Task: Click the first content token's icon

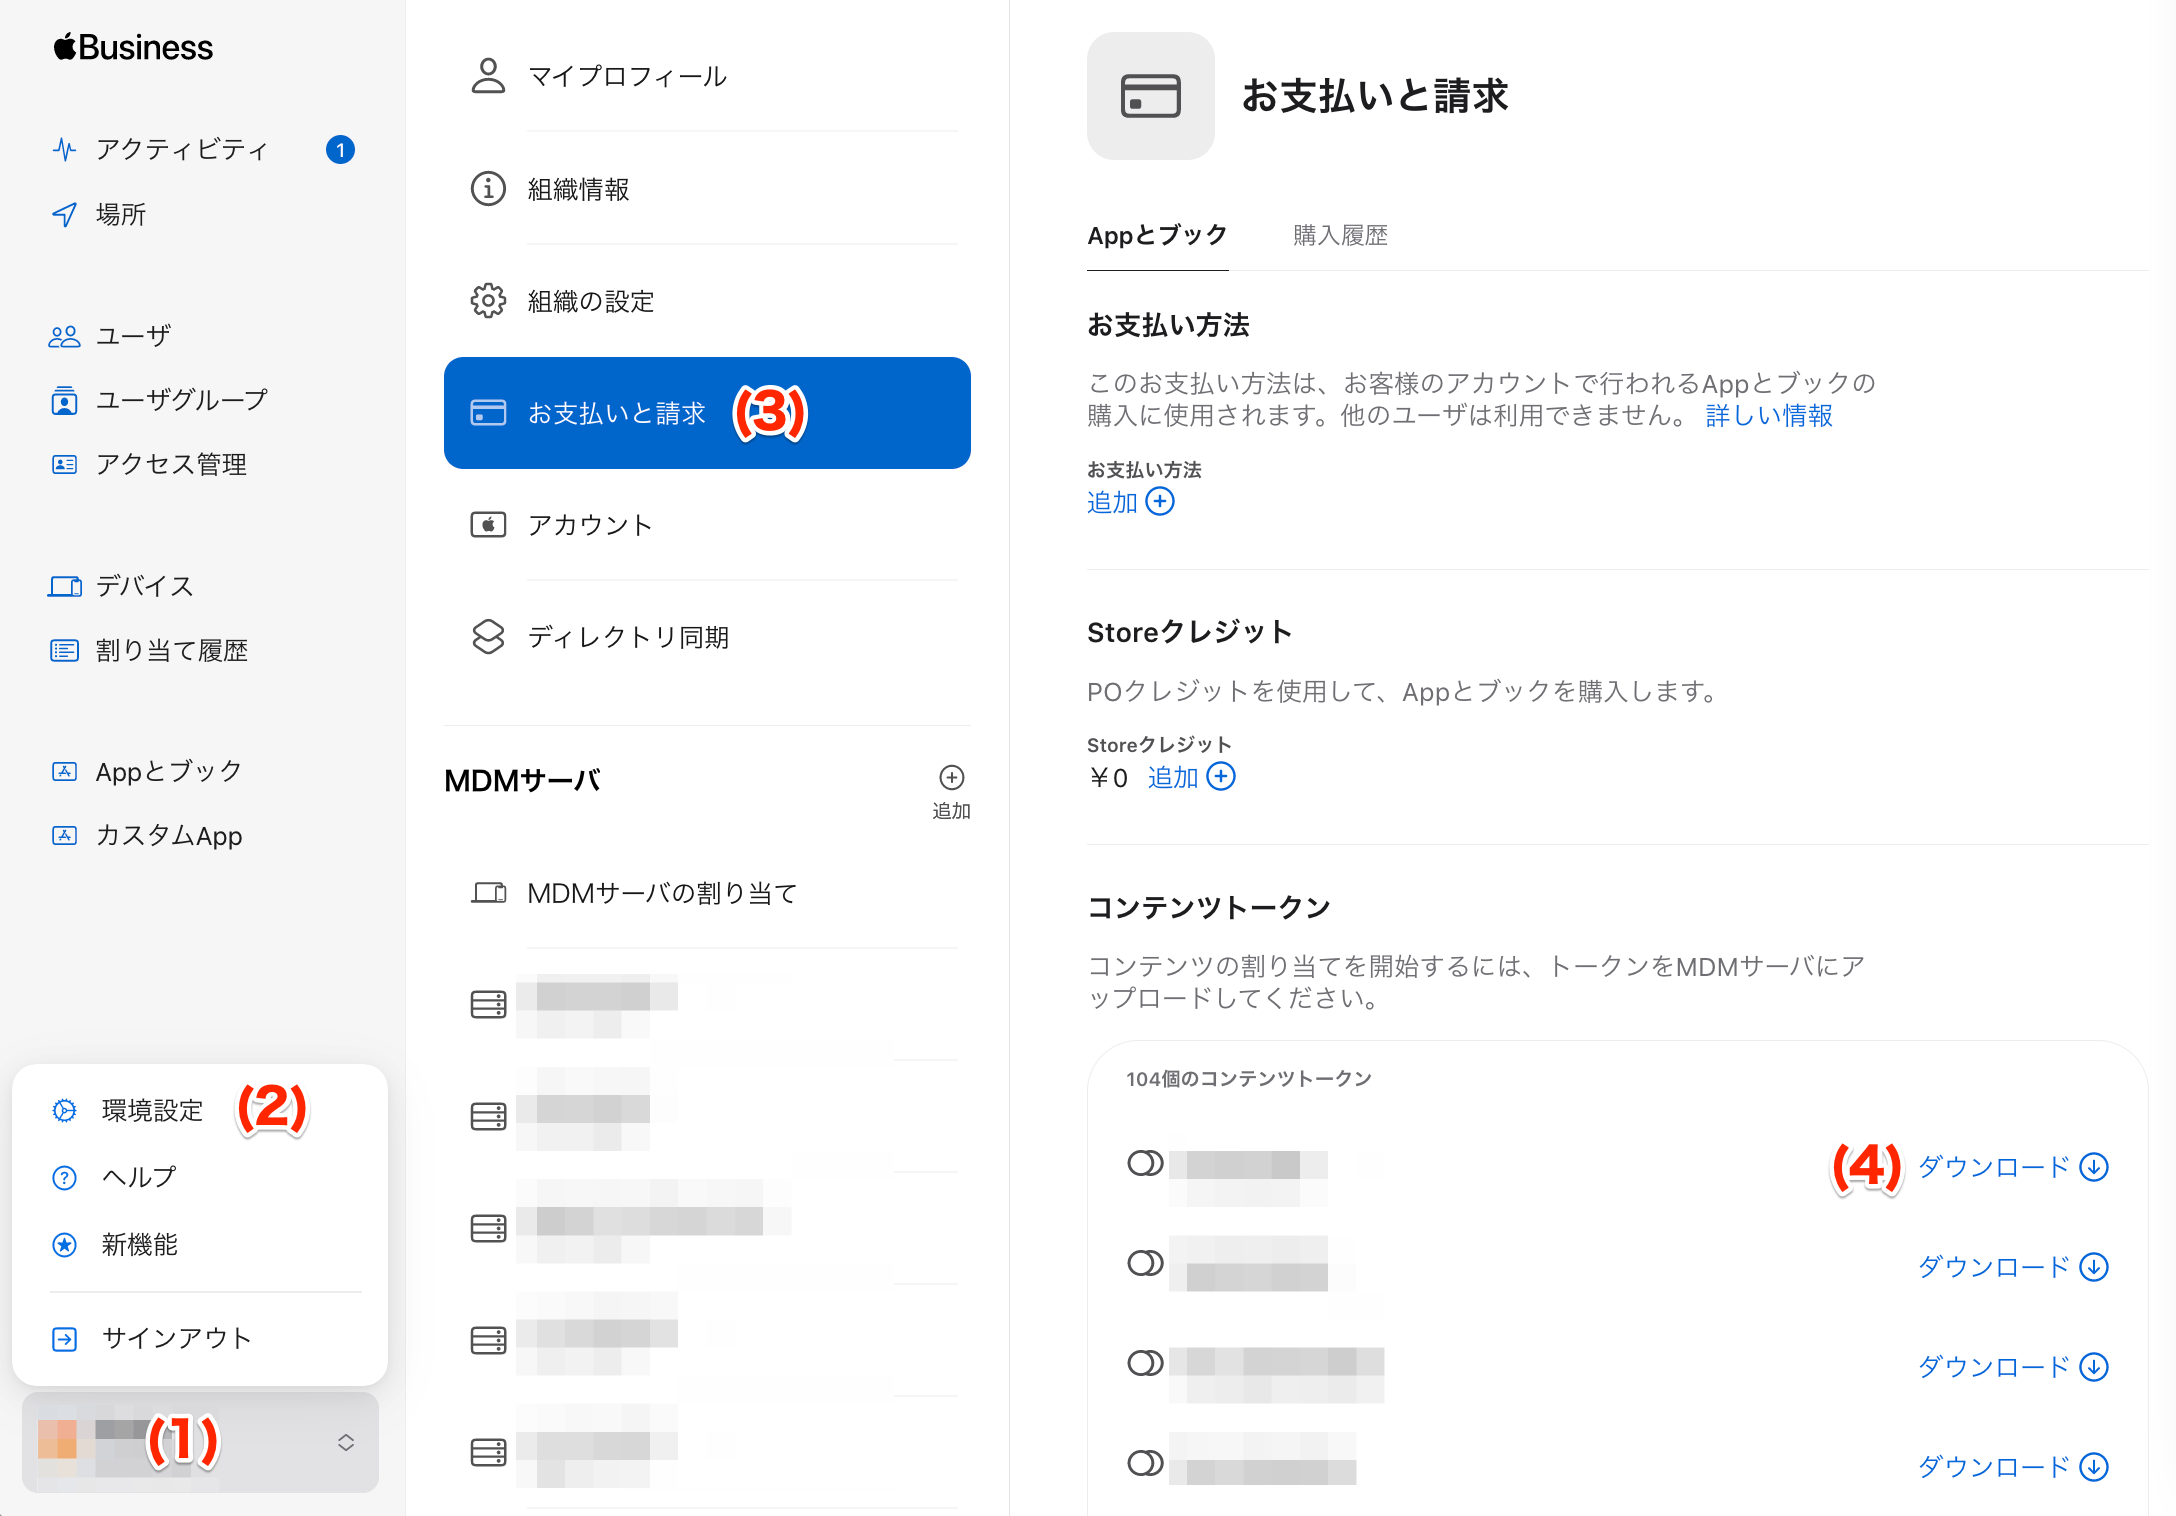Action: click(x=1145, y=1164)
